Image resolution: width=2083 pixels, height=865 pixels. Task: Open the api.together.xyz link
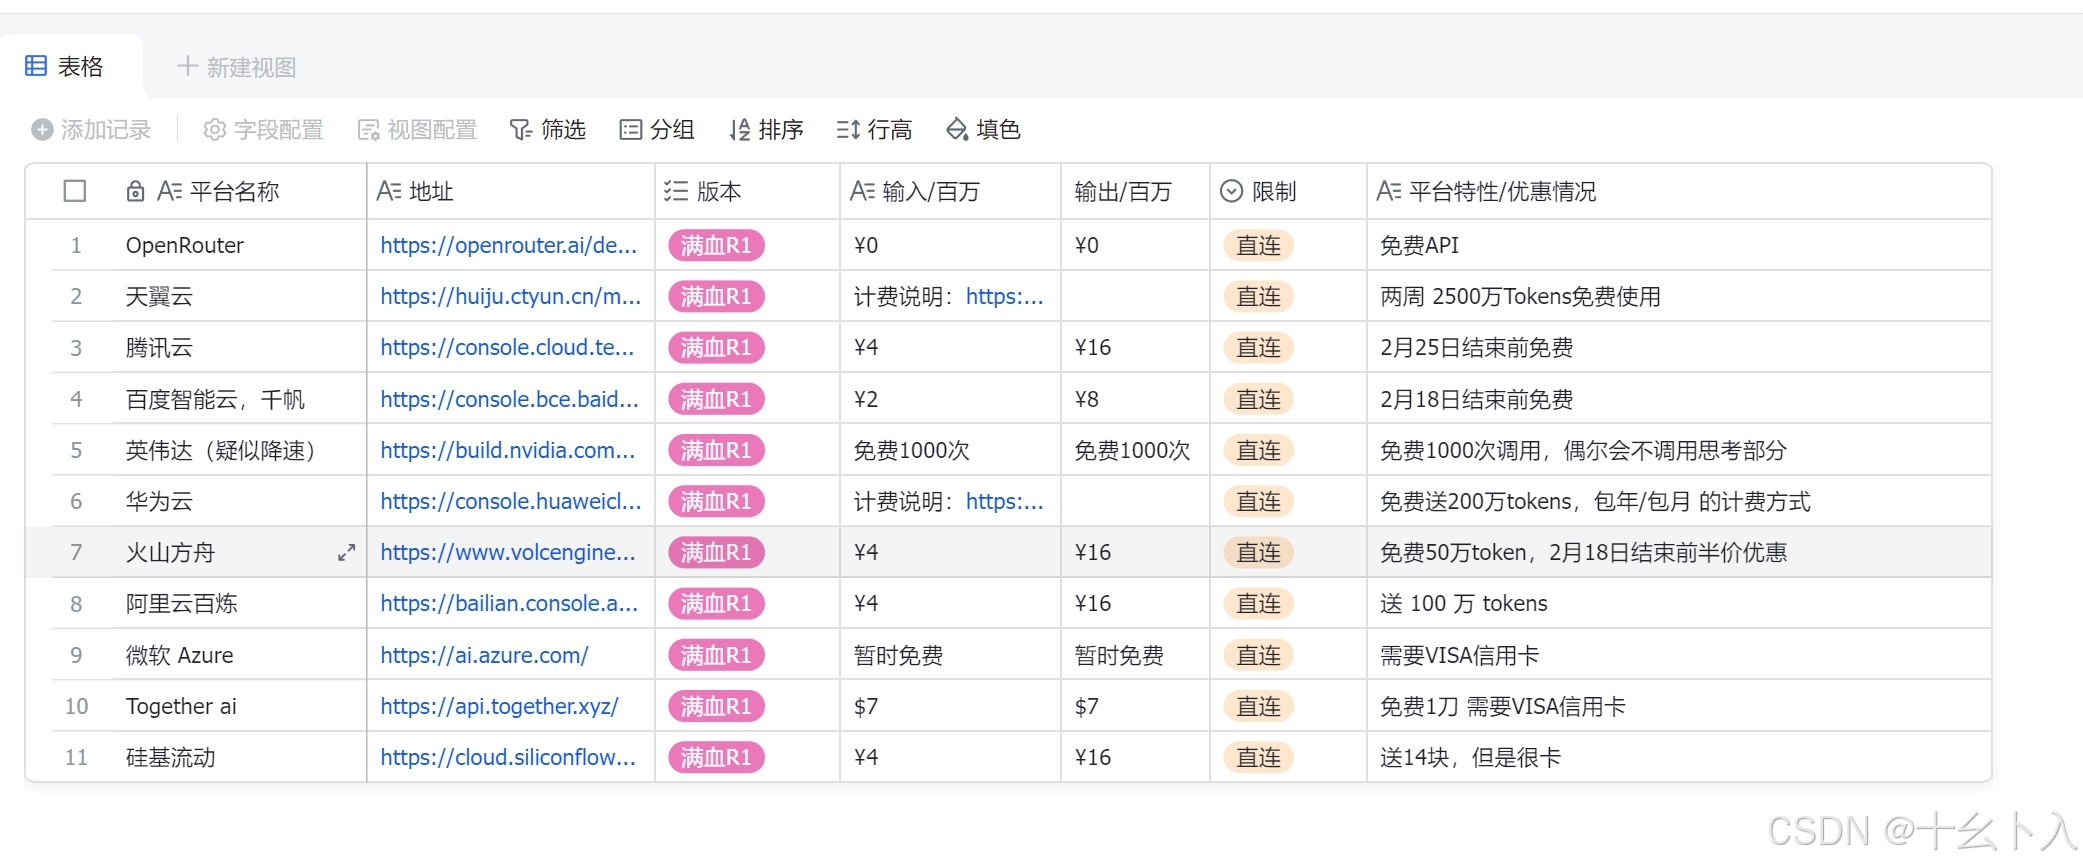499,707
